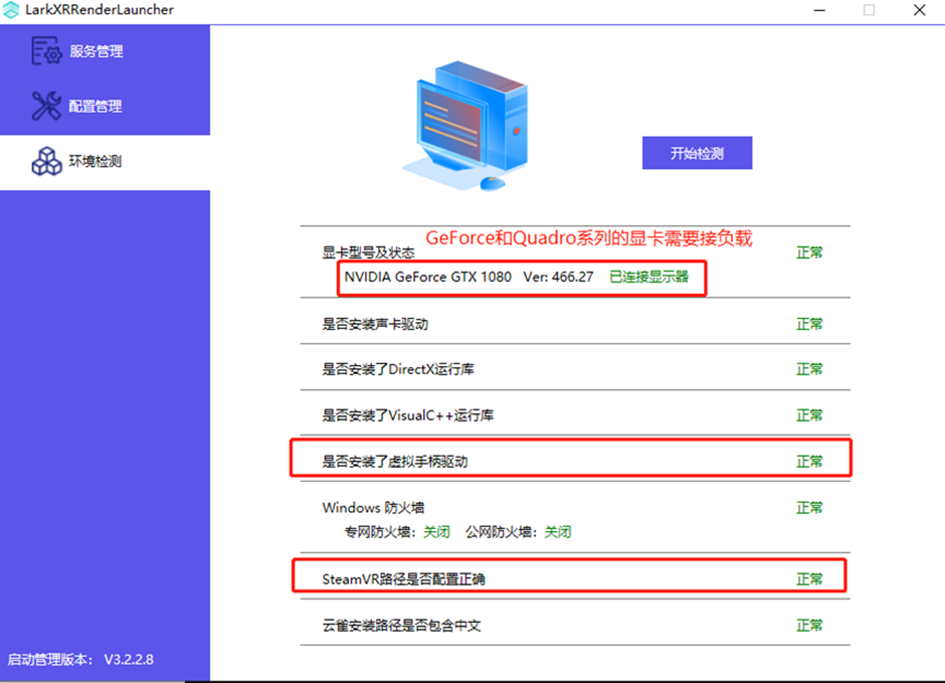Select the 环境检测 menu item

105,162
